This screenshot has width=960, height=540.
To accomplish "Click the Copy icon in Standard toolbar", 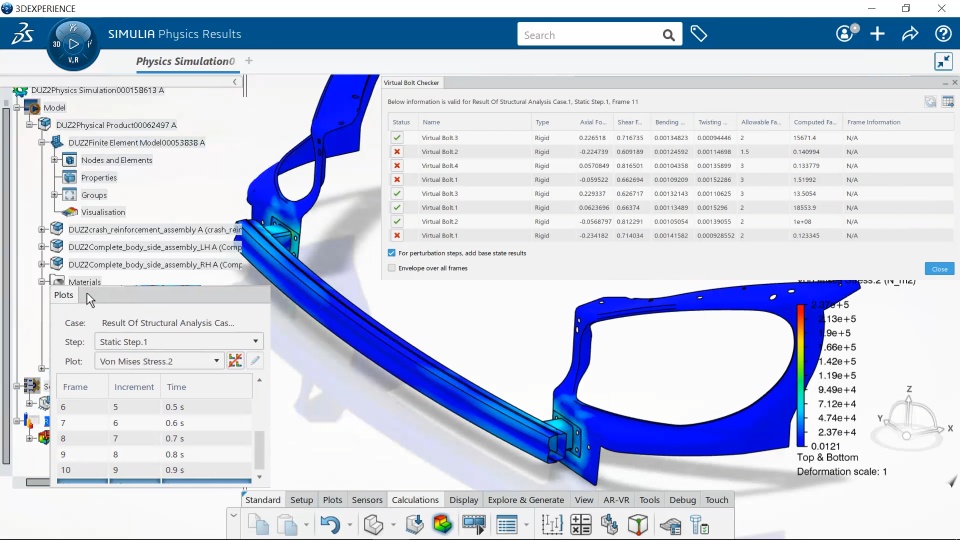I will tap(258, 525).
